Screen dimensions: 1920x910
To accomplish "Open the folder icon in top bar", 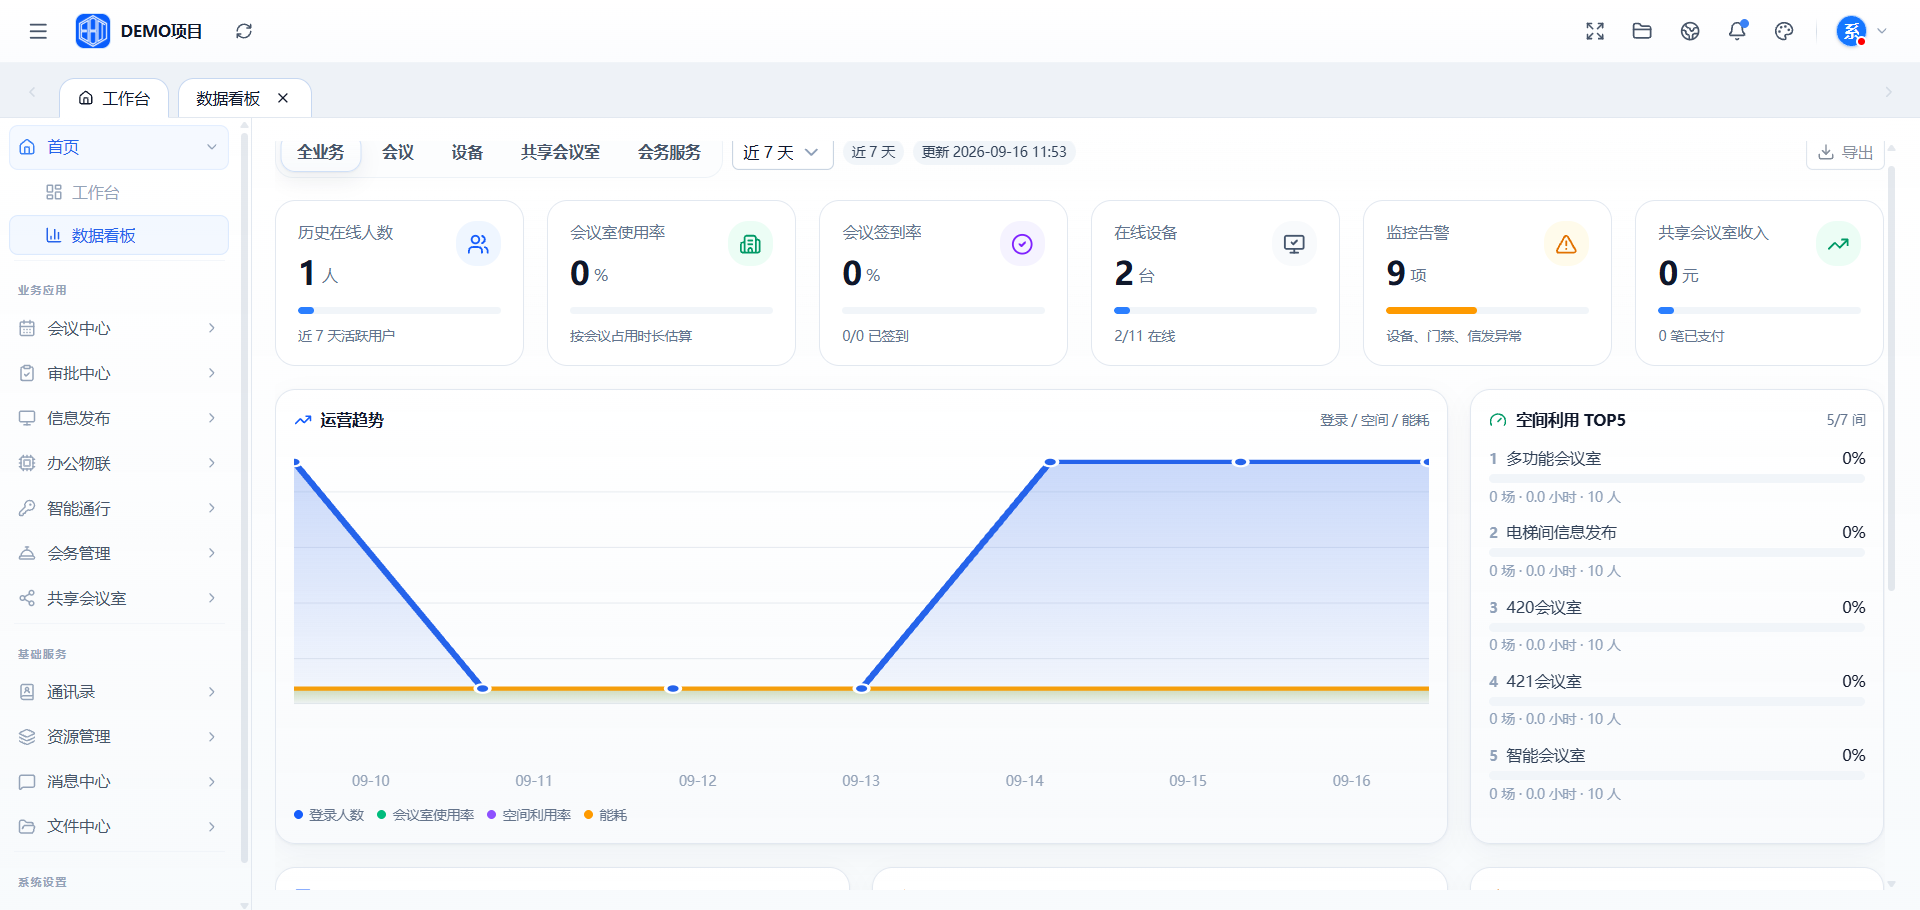I will (x=1642, y=31).
